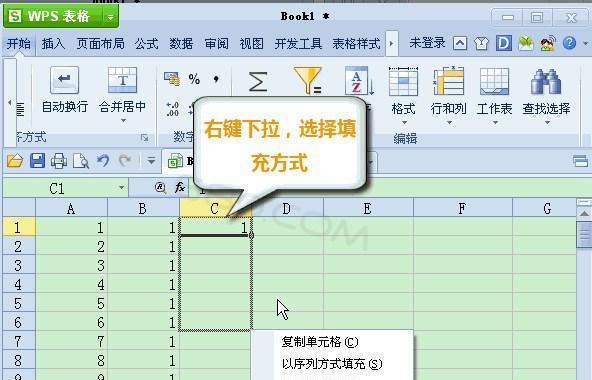Select row header 7

[x=19, y=341]
